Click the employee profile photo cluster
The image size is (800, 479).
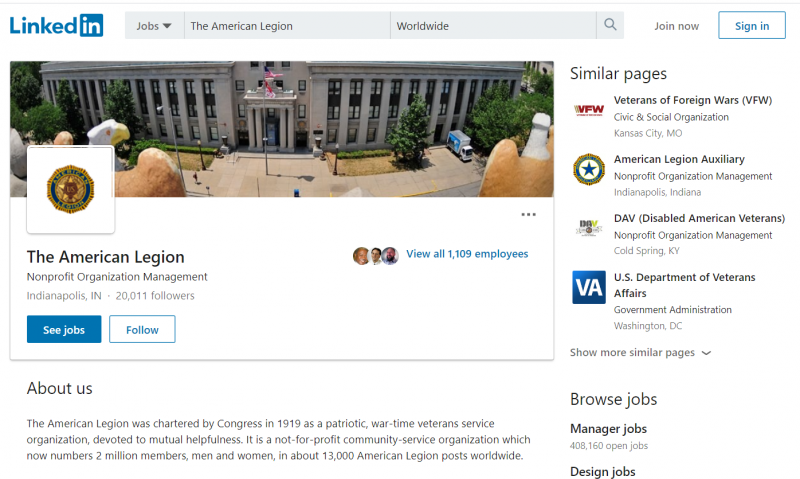point(376,256)
